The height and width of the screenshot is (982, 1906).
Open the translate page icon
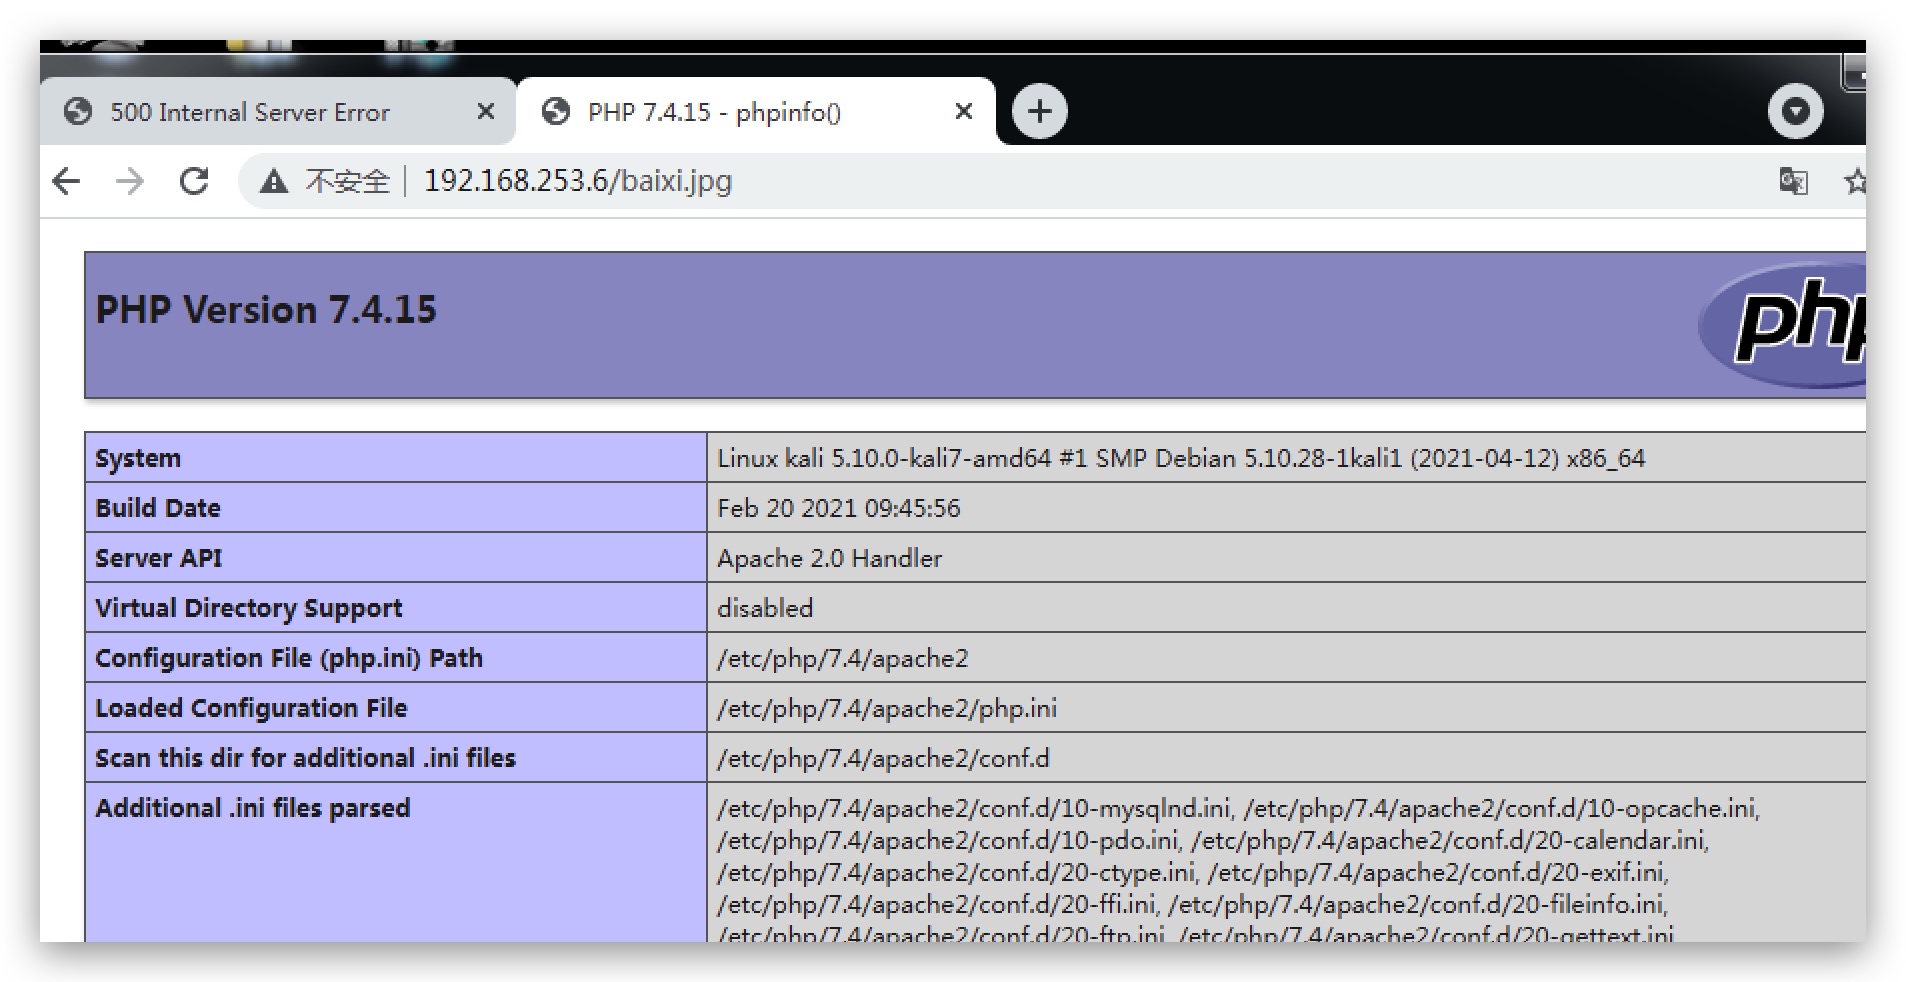click(1793, 181)
